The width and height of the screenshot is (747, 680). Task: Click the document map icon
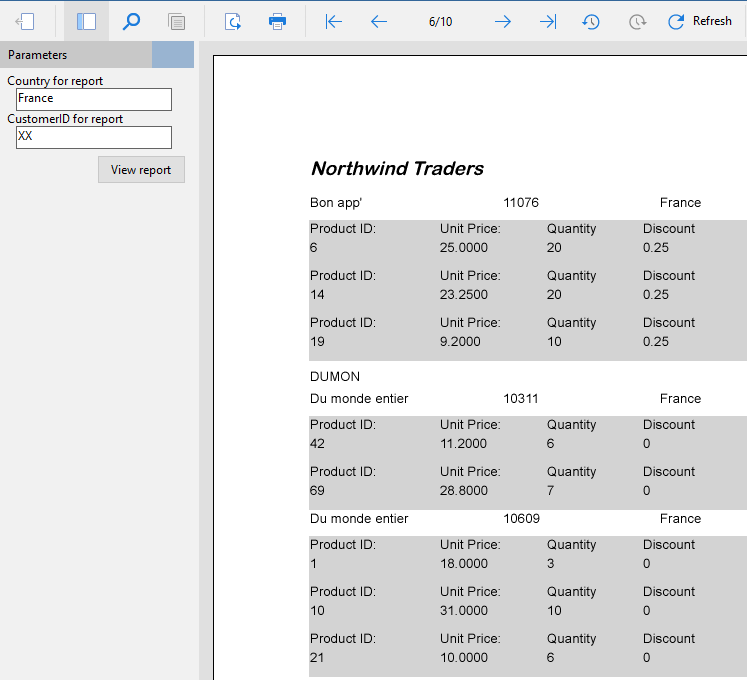(x=177, y=22)
